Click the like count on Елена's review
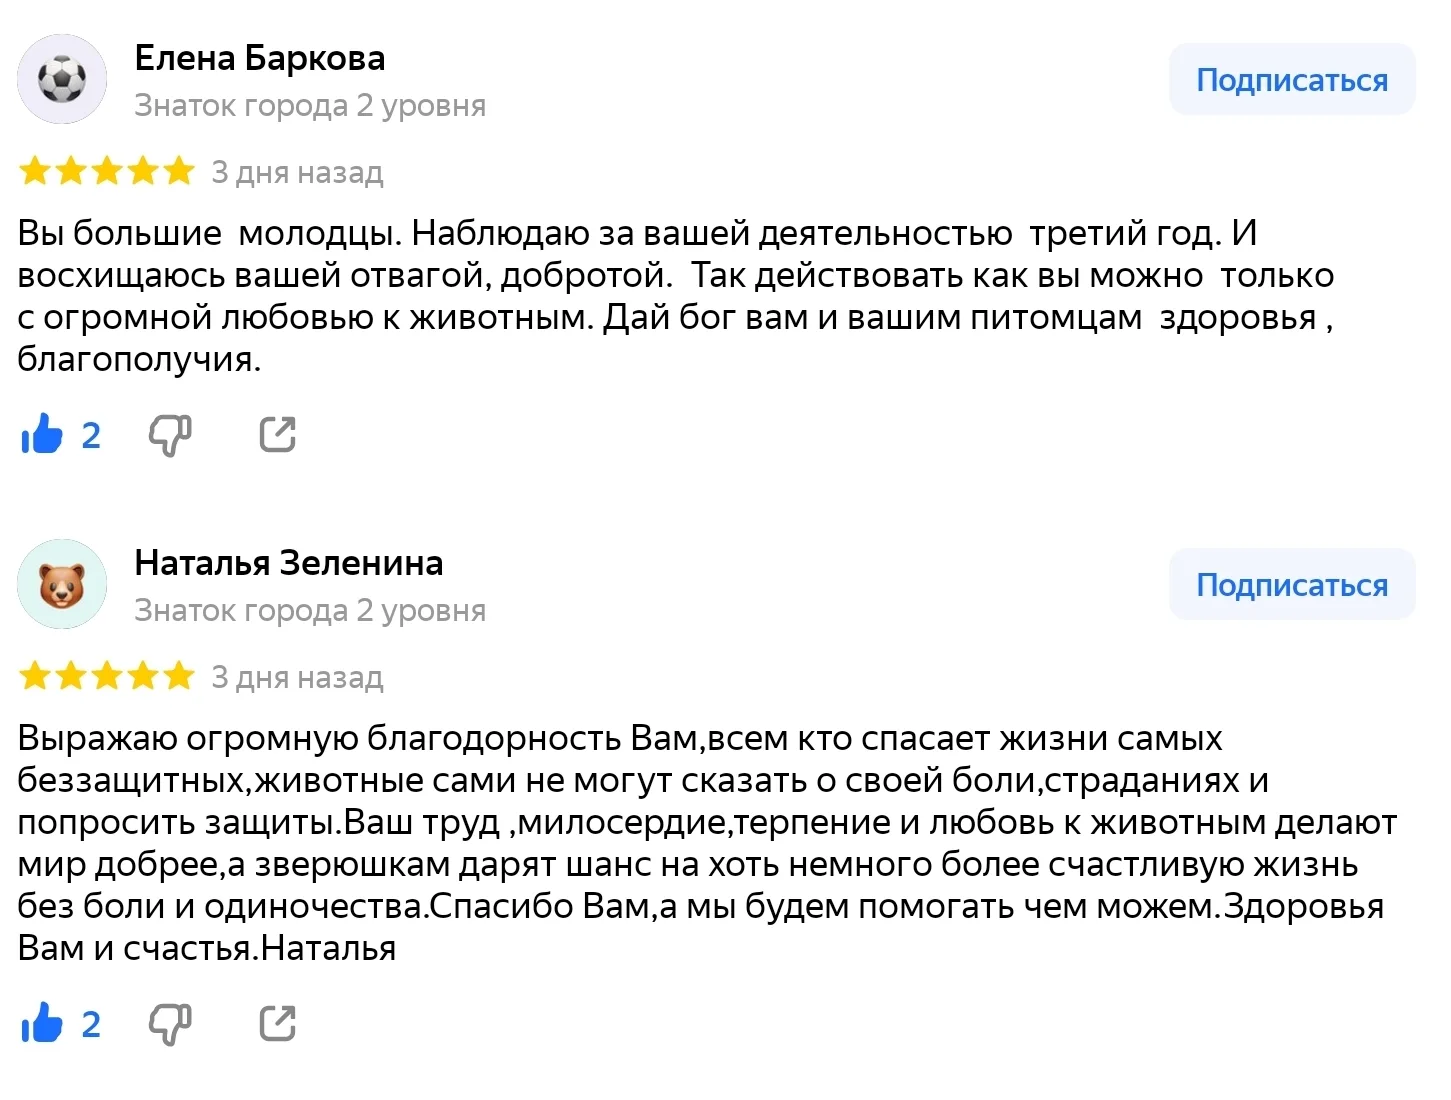Screen dimensions: 1451x1100 91,435
